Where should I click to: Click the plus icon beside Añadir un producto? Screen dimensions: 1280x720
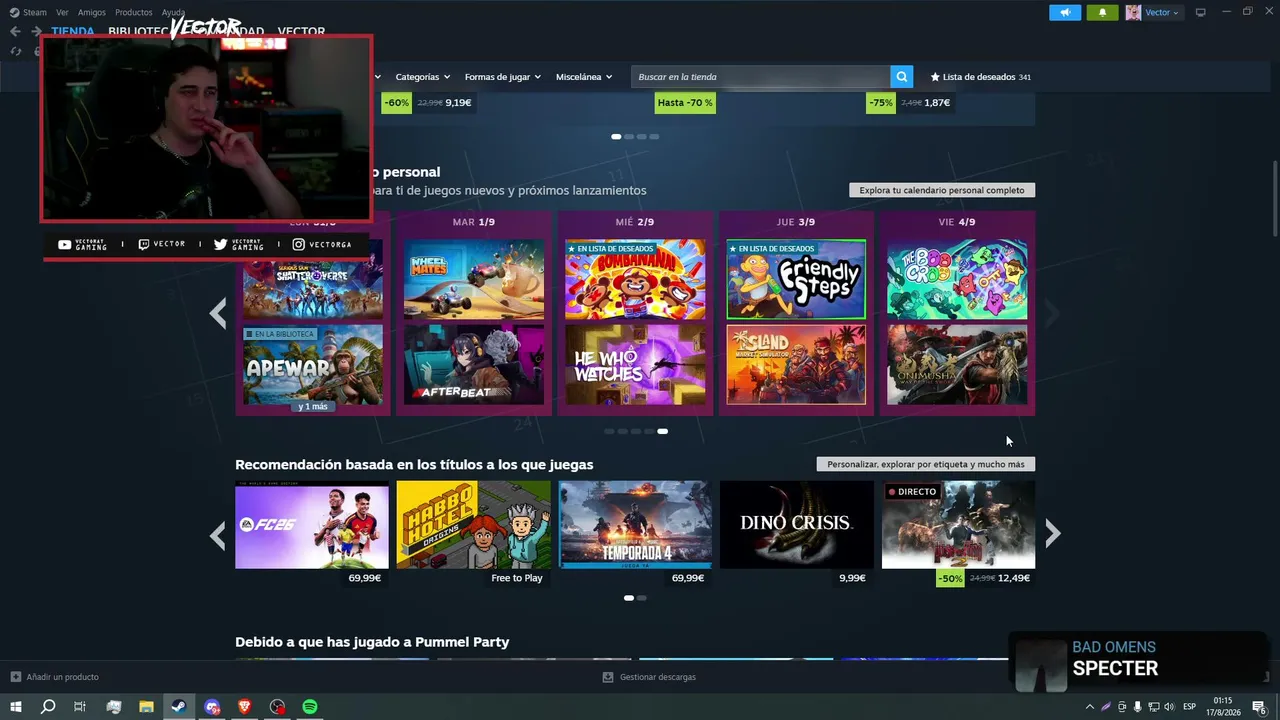coord(15,677)
